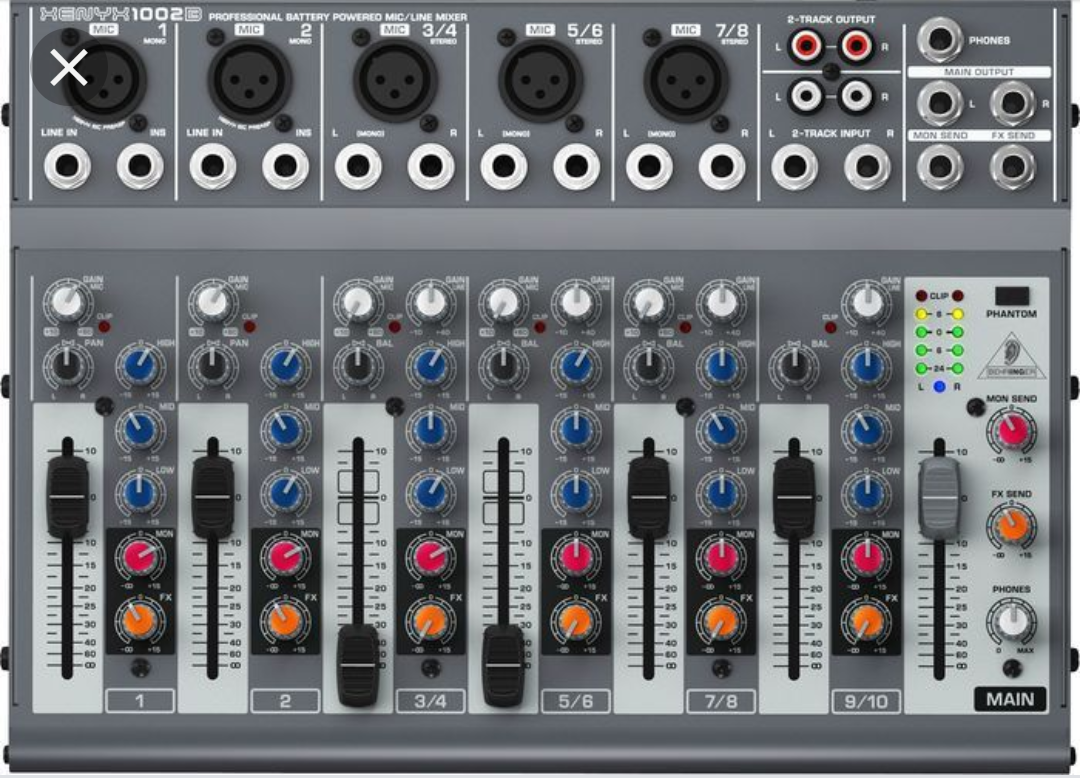Click channel 2 LINE IN jack
This screenshot has width=1080, height=784.
pyautogui.click(x=213, y=166)
